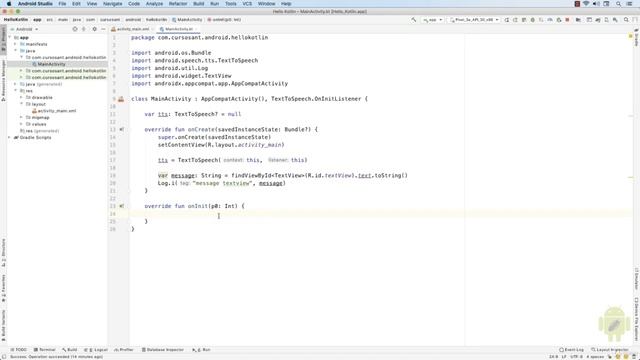Open the File menu
Image resolution: width=640 pixels, height=360 pixels.
click(62, 4)
